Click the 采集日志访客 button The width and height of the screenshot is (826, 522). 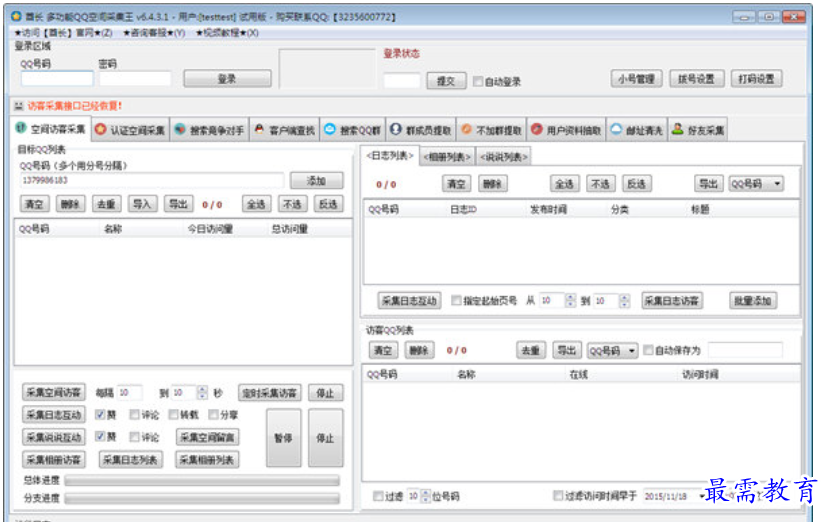672,301
